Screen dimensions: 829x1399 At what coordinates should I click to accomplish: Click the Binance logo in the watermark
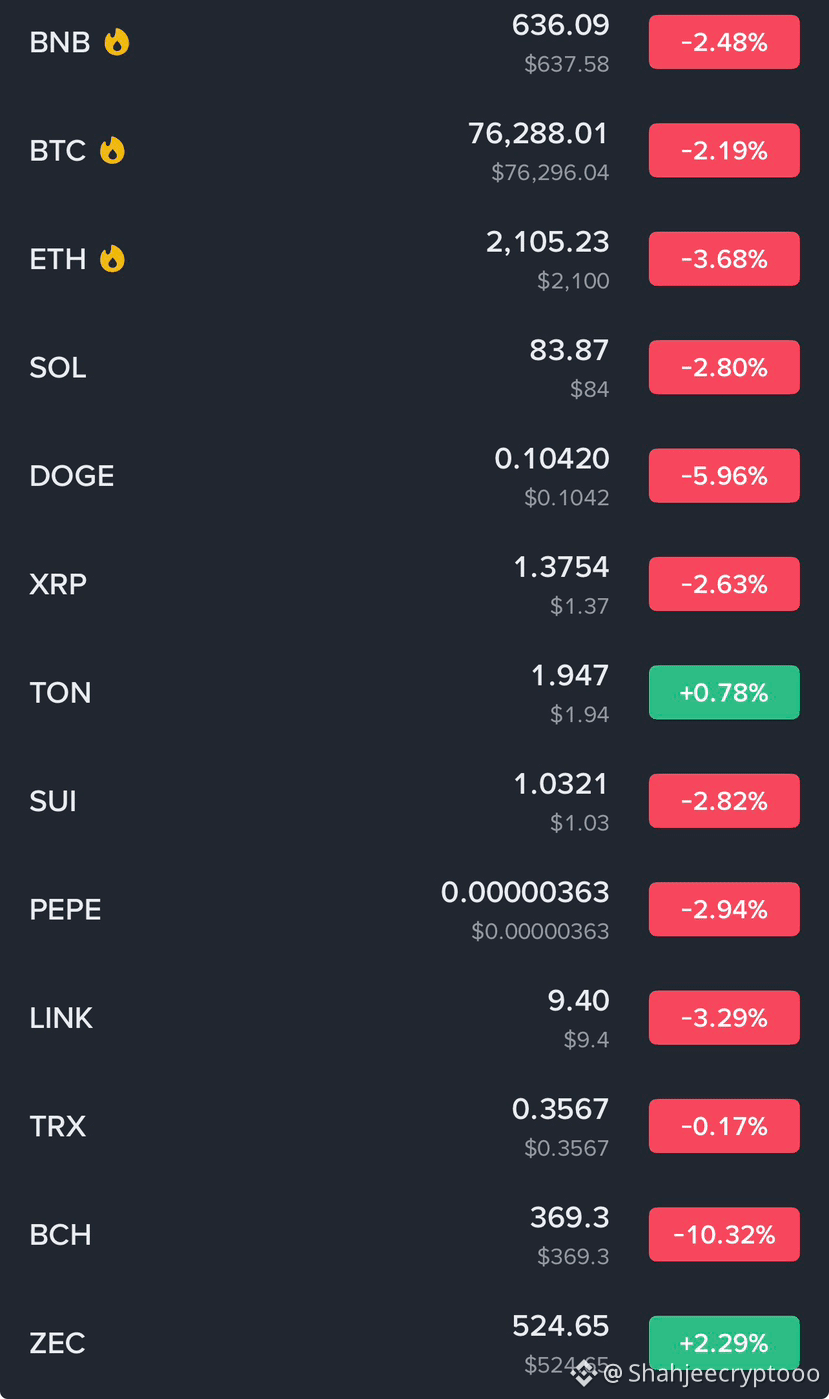(584, 1373)
